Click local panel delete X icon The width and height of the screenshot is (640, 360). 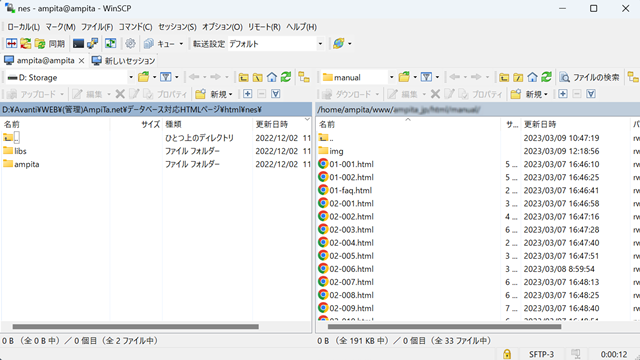[x=120, y=94]
